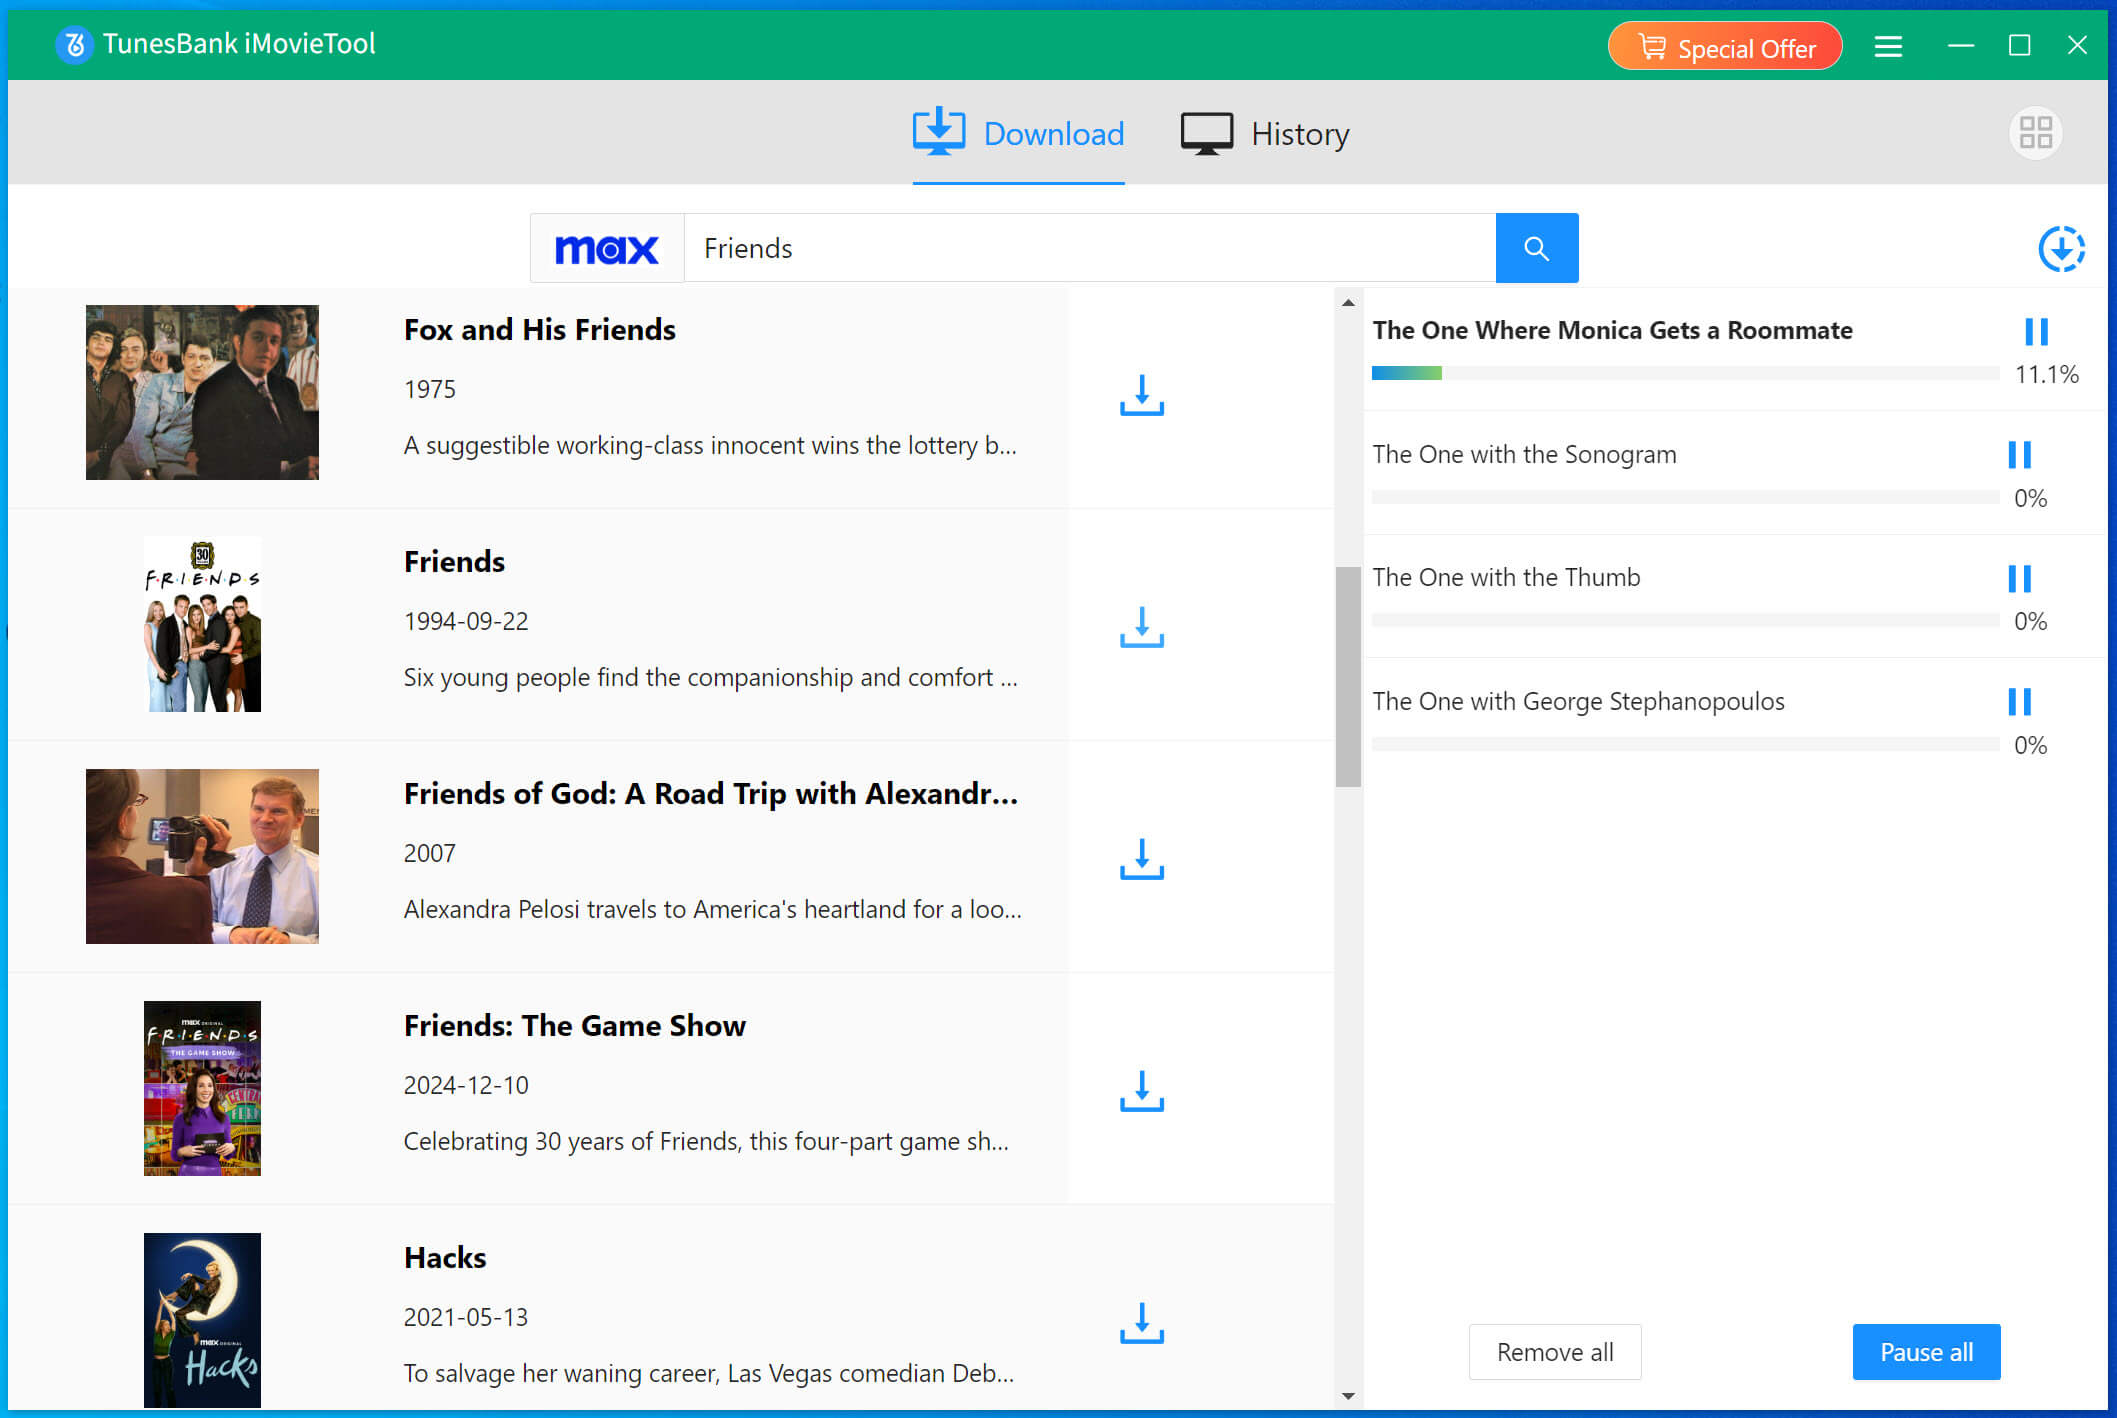Click George Stephanopoulos episode progress bar
This screenshot has height=1418, width=2117.
pyautogui.click(x=1685, y=744)
